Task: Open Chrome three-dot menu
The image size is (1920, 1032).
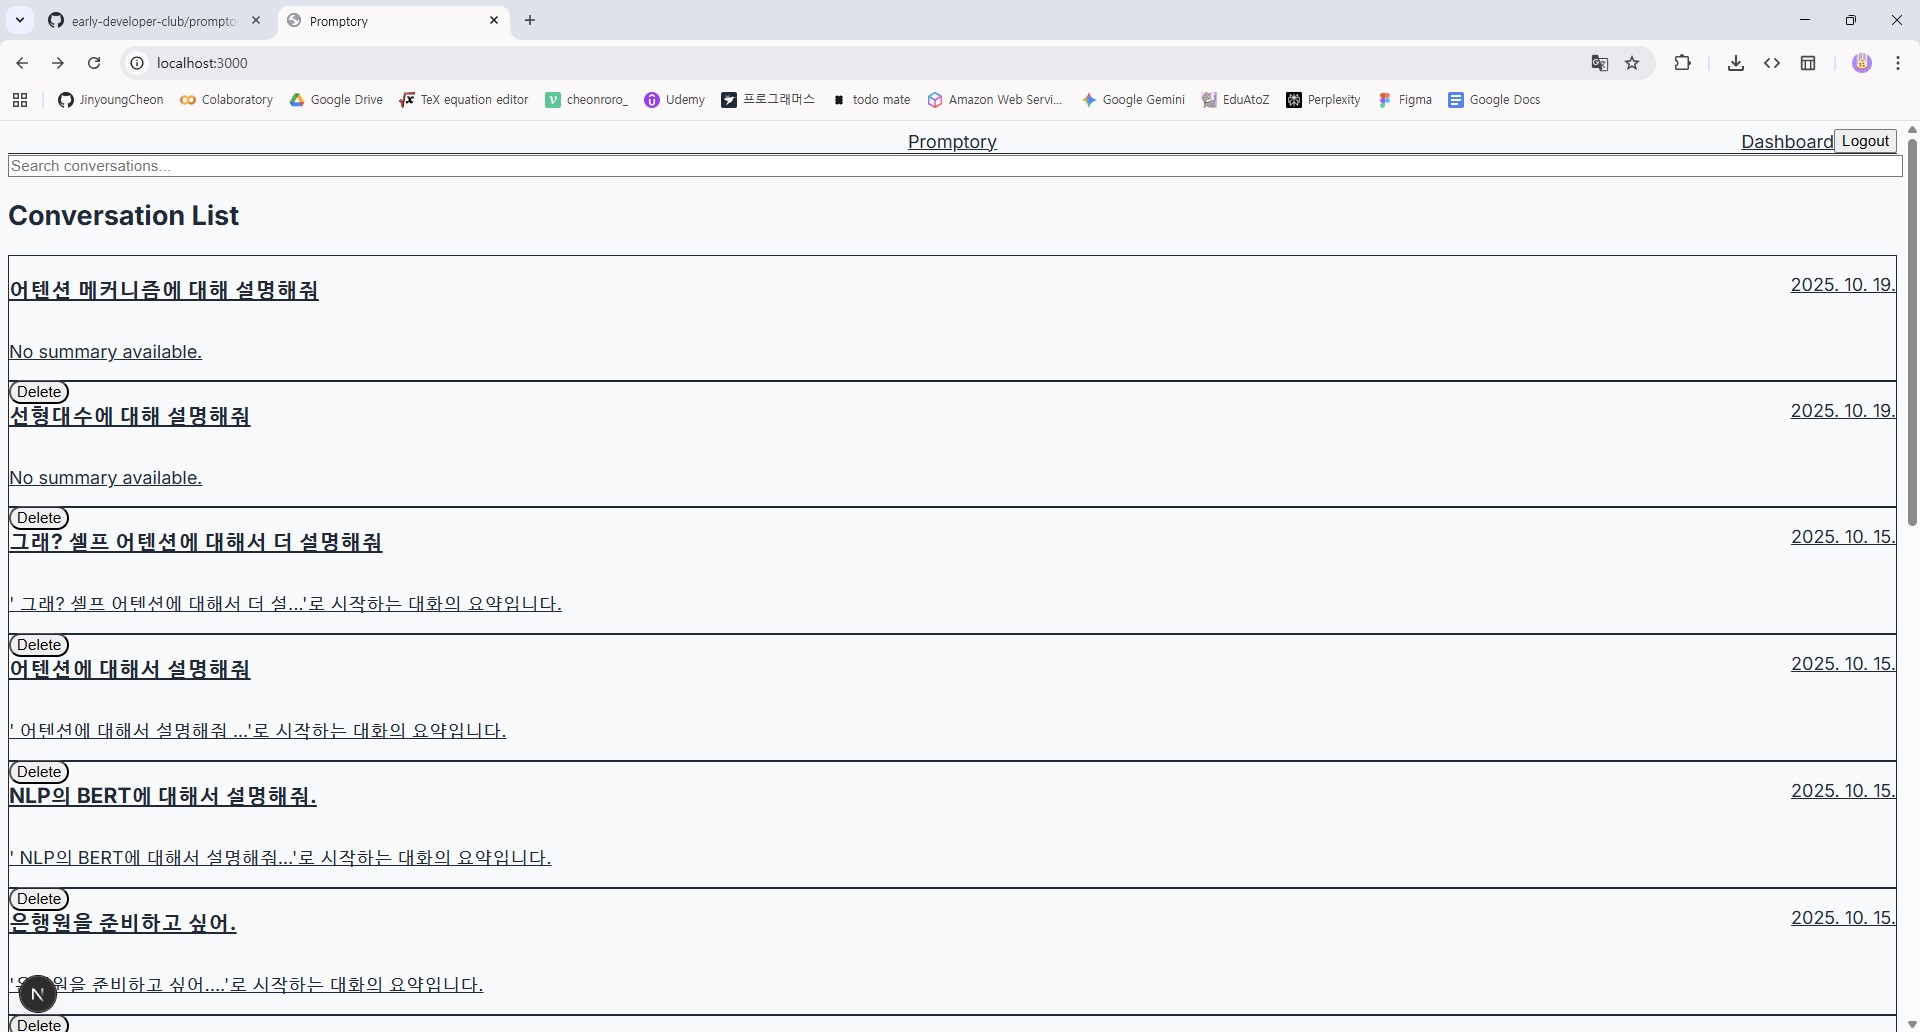Action: (1898, 63)
